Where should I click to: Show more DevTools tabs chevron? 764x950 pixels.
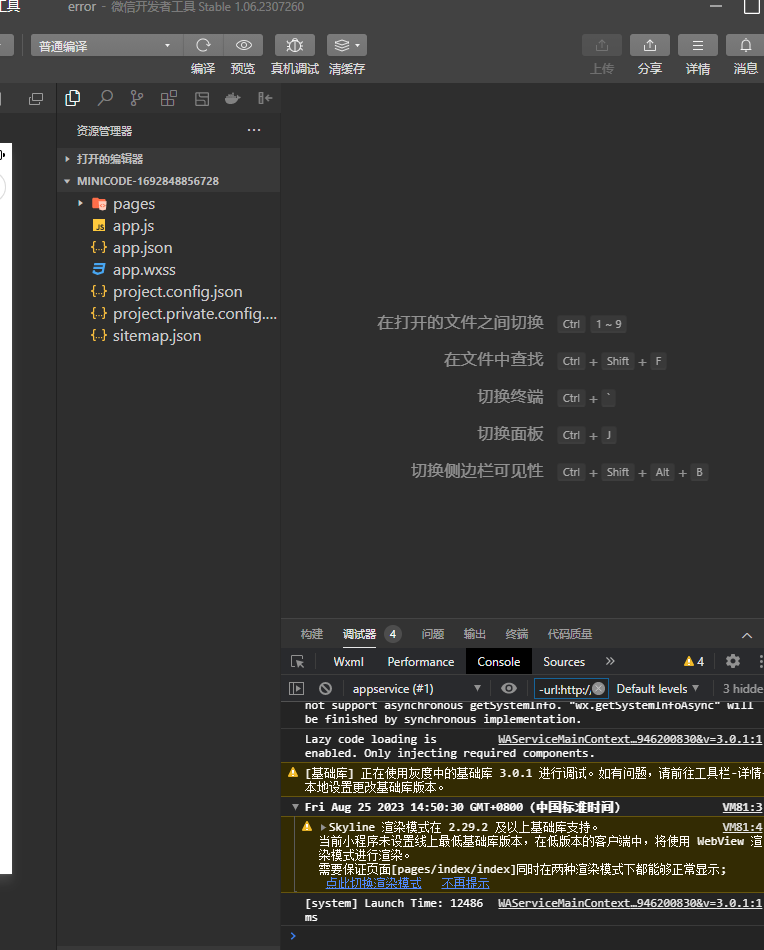point(610,661)
